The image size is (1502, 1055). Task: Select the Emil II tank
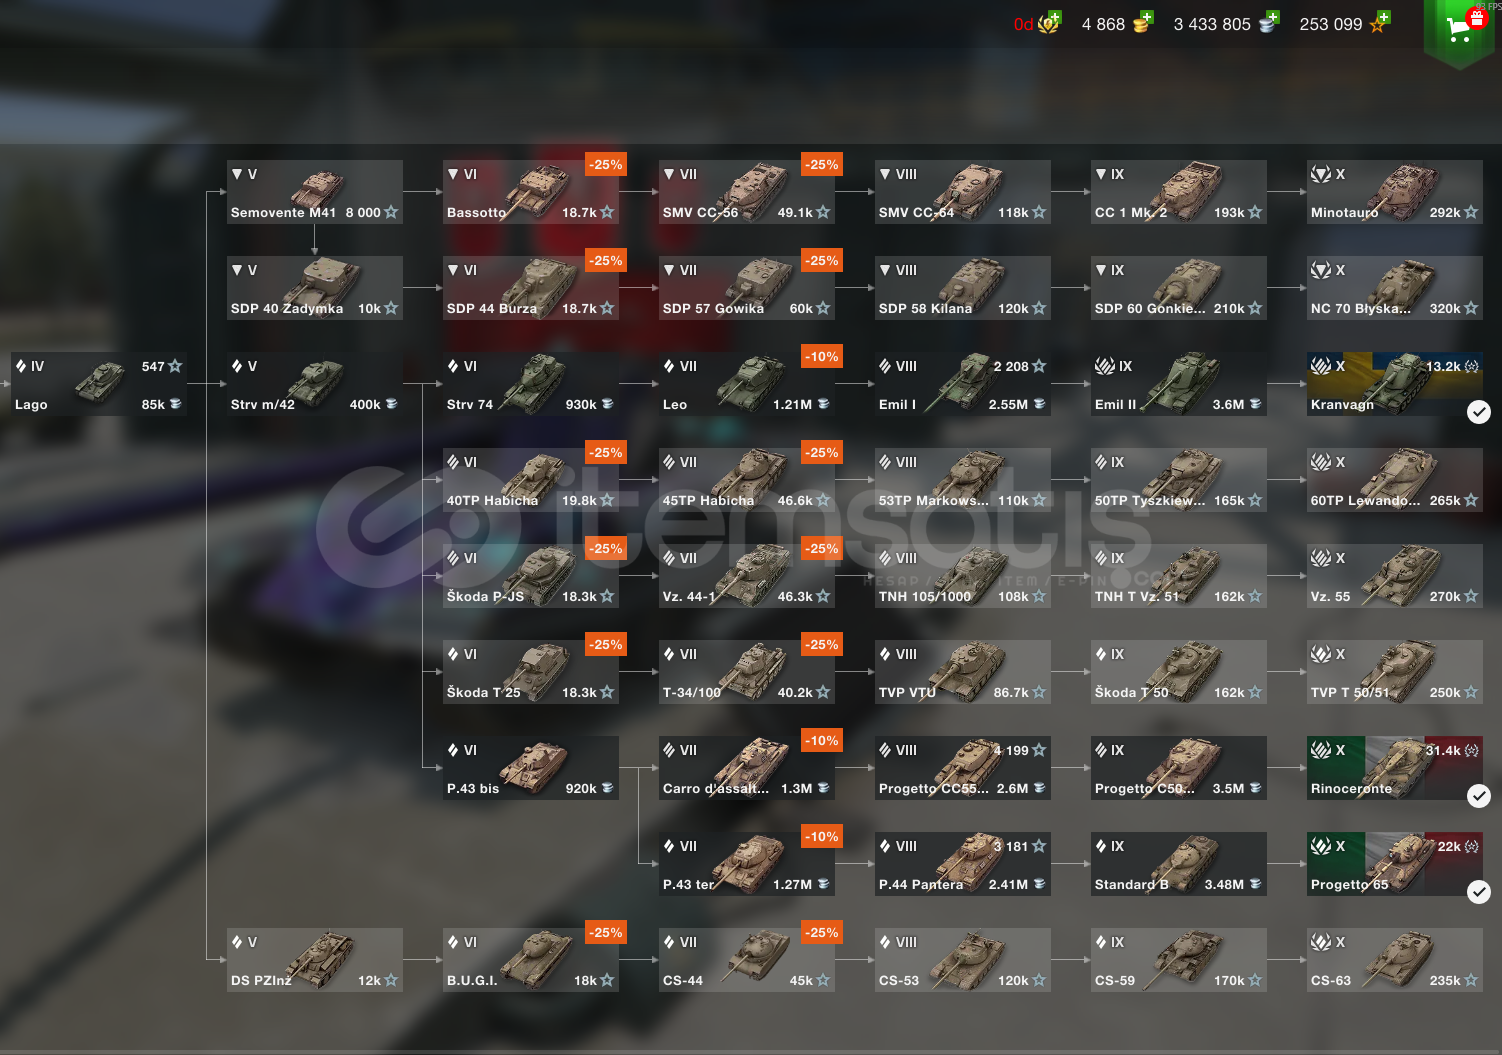(1179, 384)
